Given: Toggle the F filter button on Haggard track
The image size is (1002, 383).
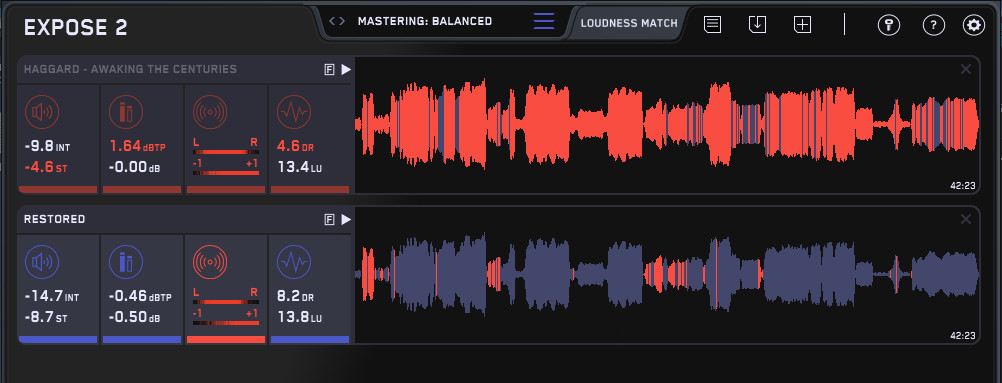Looking at the screenshot, I should click(x=329, y=70).
